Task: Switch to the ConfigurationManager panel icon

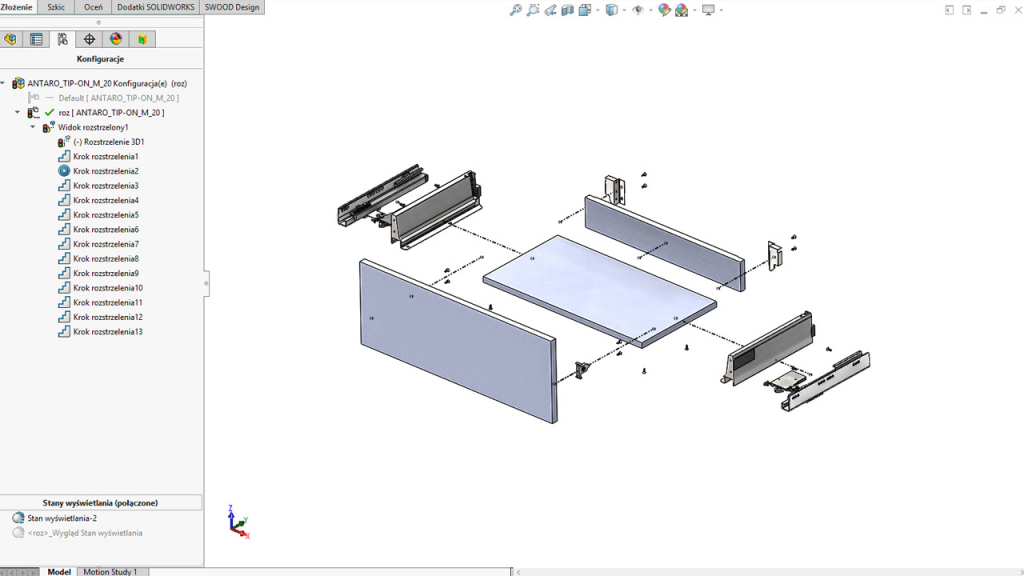Action: [x=62, y=38]
